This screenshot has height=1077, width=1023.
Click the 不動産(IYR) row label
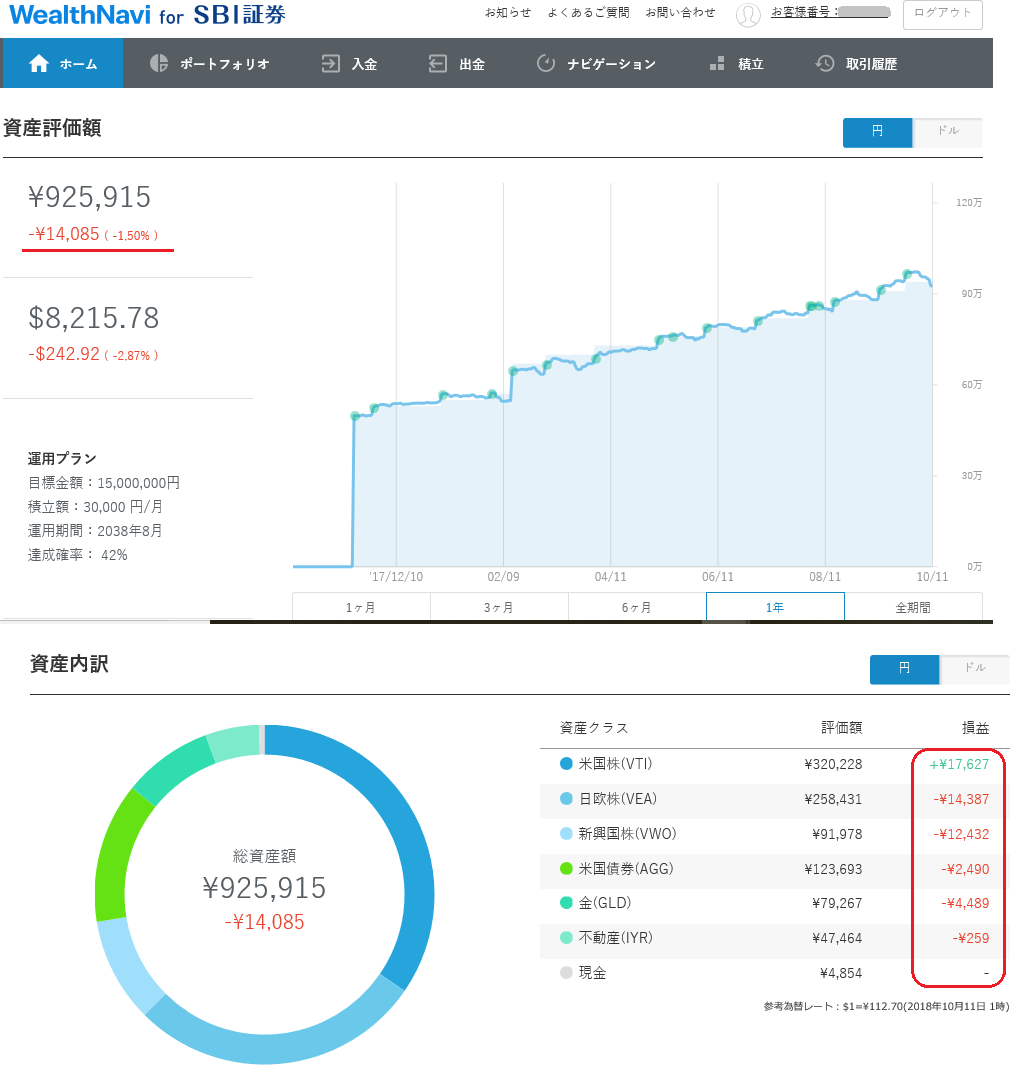coord(616,938)
